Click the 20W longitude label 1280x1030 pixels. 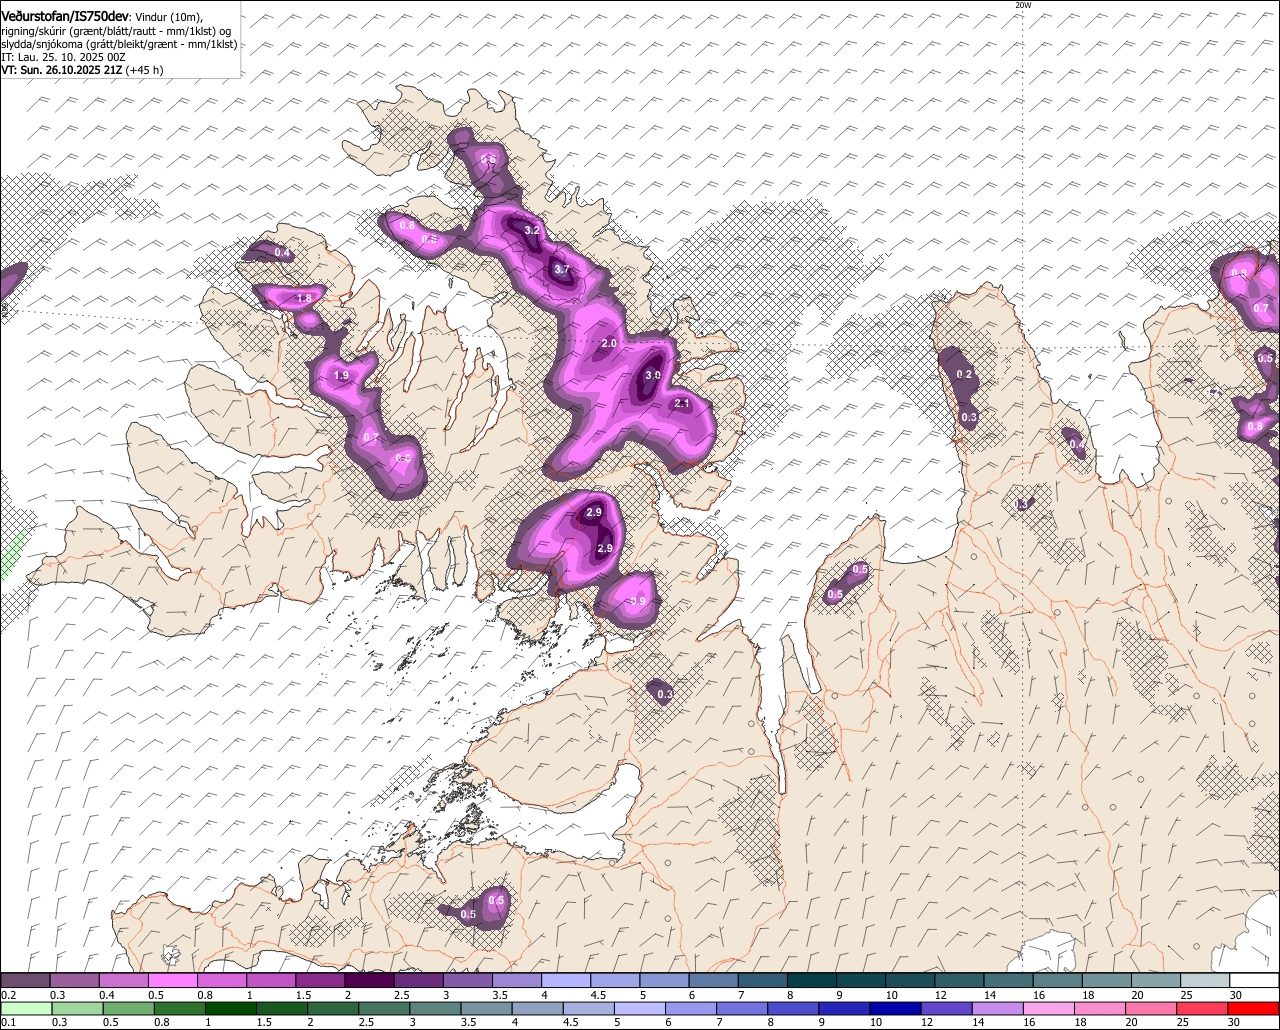pyautogui.click(x=1022, y=5)
